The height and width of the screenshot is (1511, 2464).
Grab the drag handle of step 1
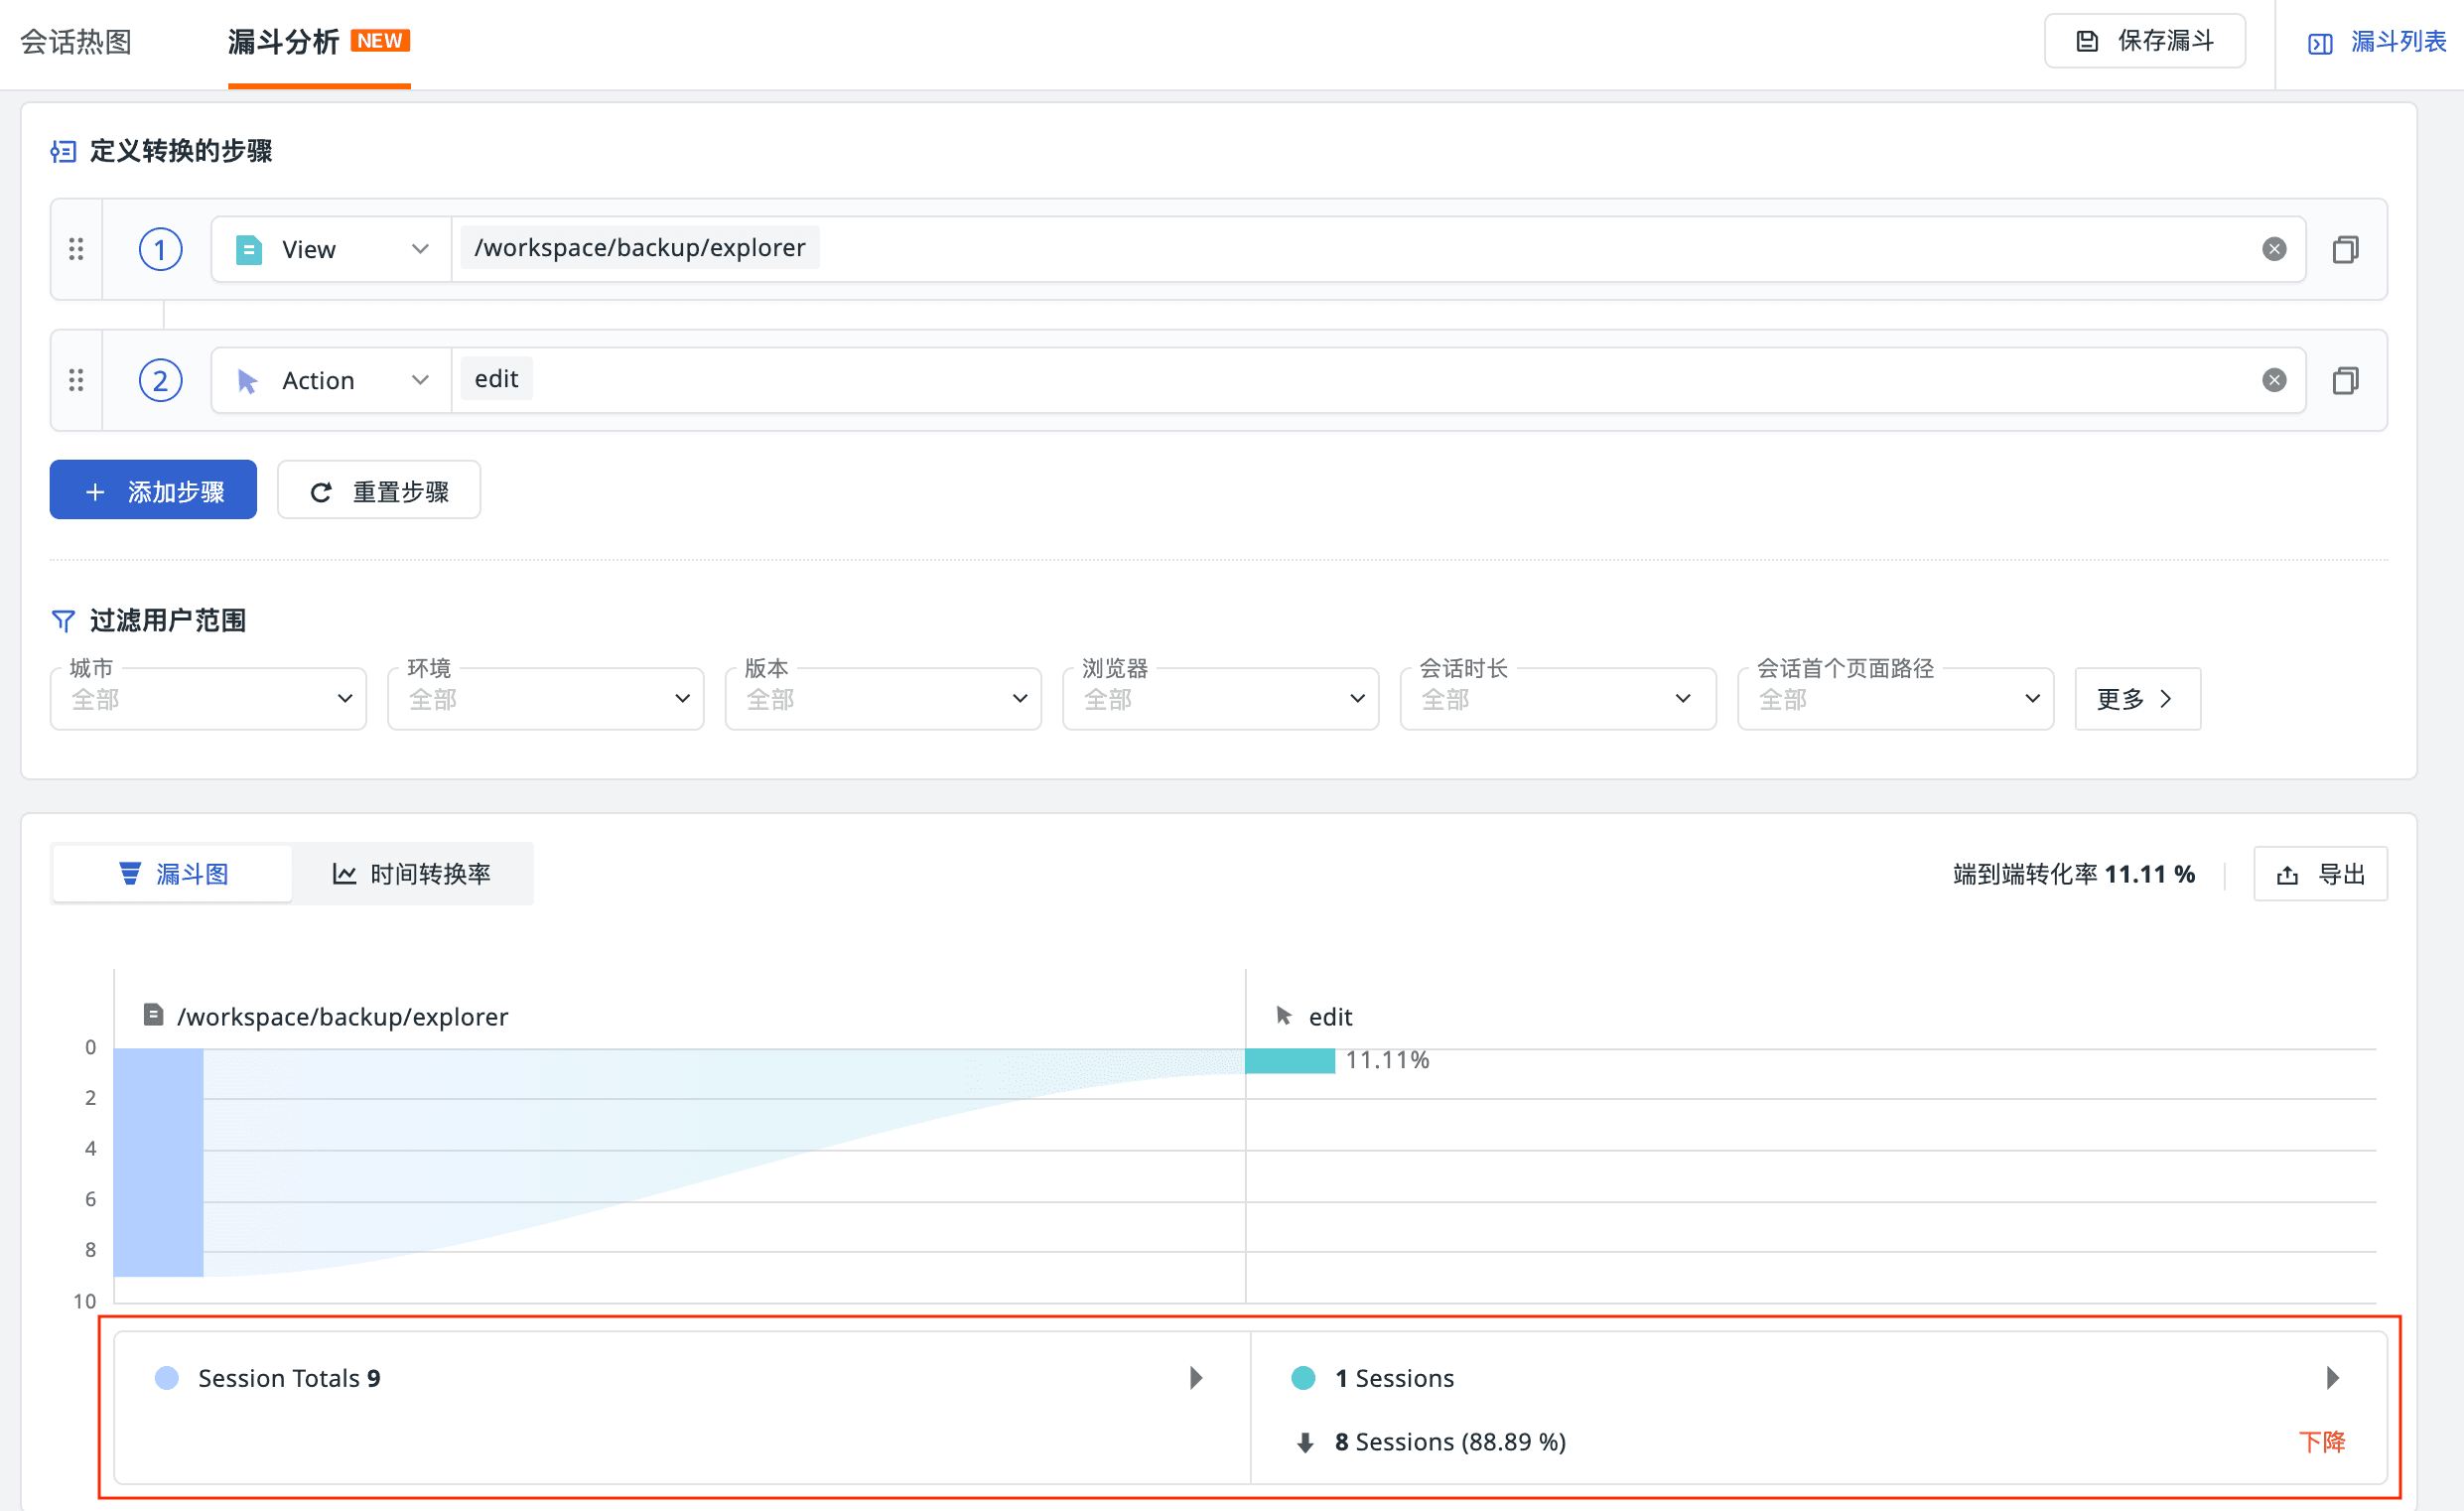point(76,249)
